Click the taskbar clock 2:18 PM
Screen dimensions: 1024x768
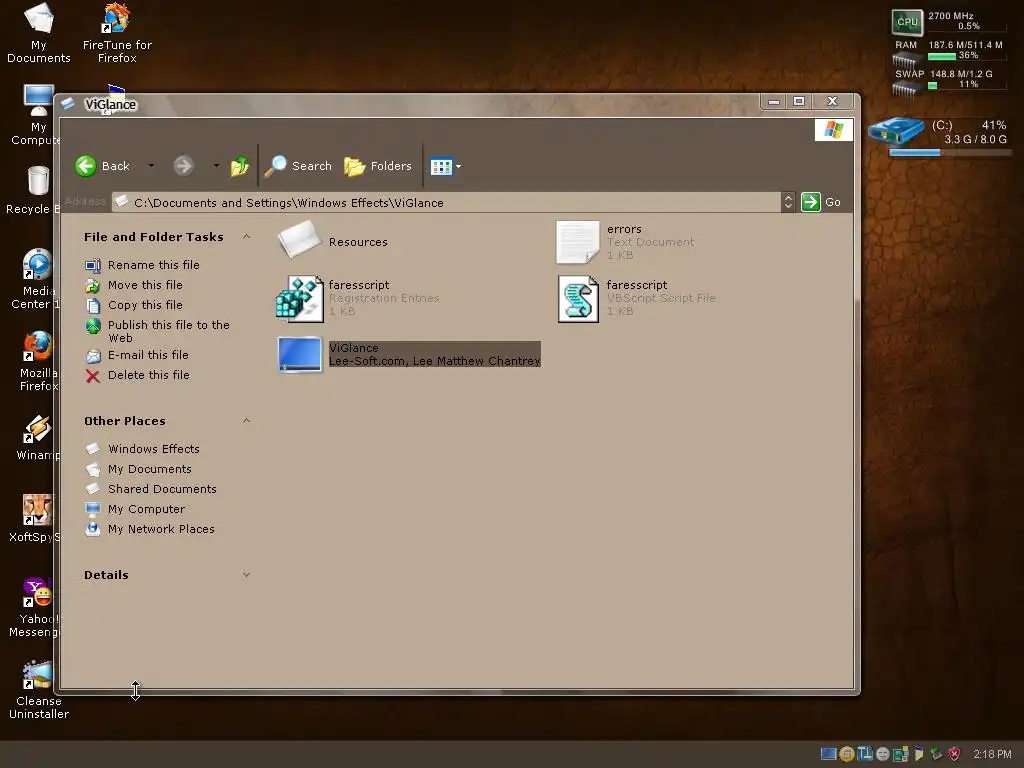[x=992, y=754]
